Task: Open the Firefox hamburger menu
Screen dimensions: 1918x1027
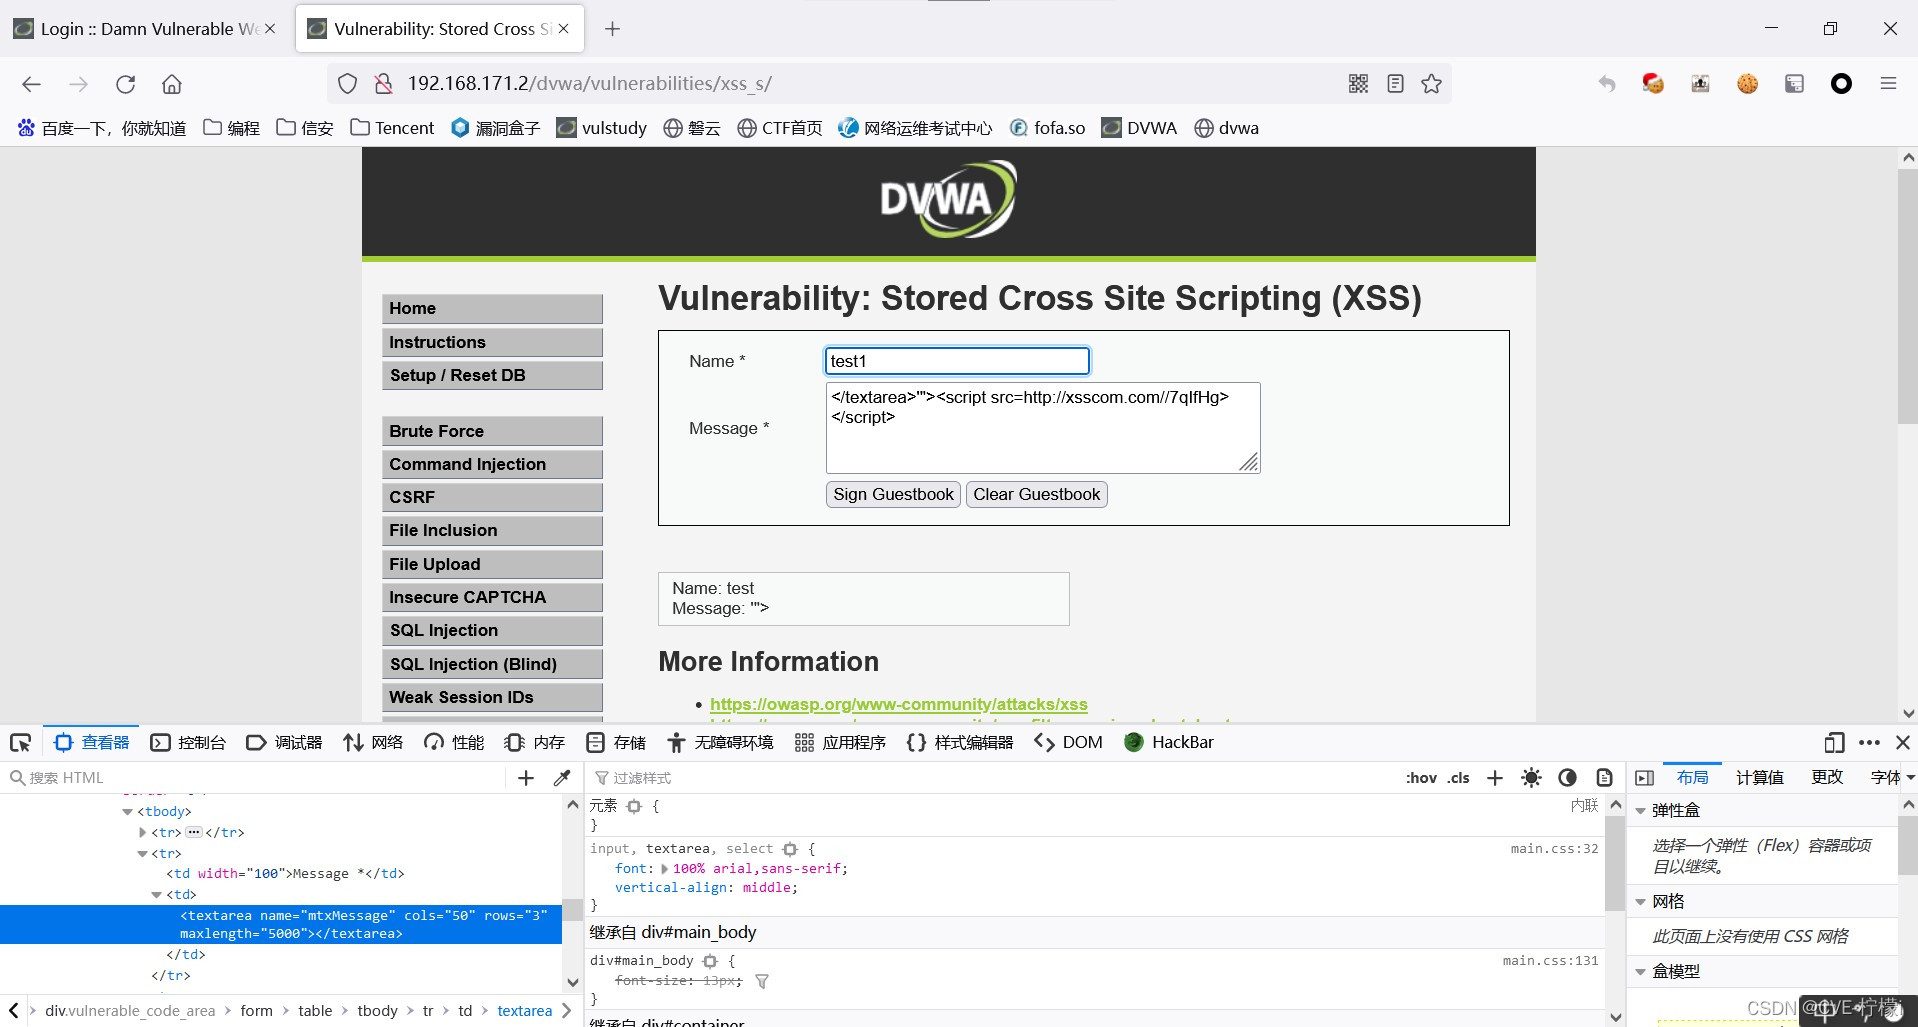Action: click(x=1888, y=84)
